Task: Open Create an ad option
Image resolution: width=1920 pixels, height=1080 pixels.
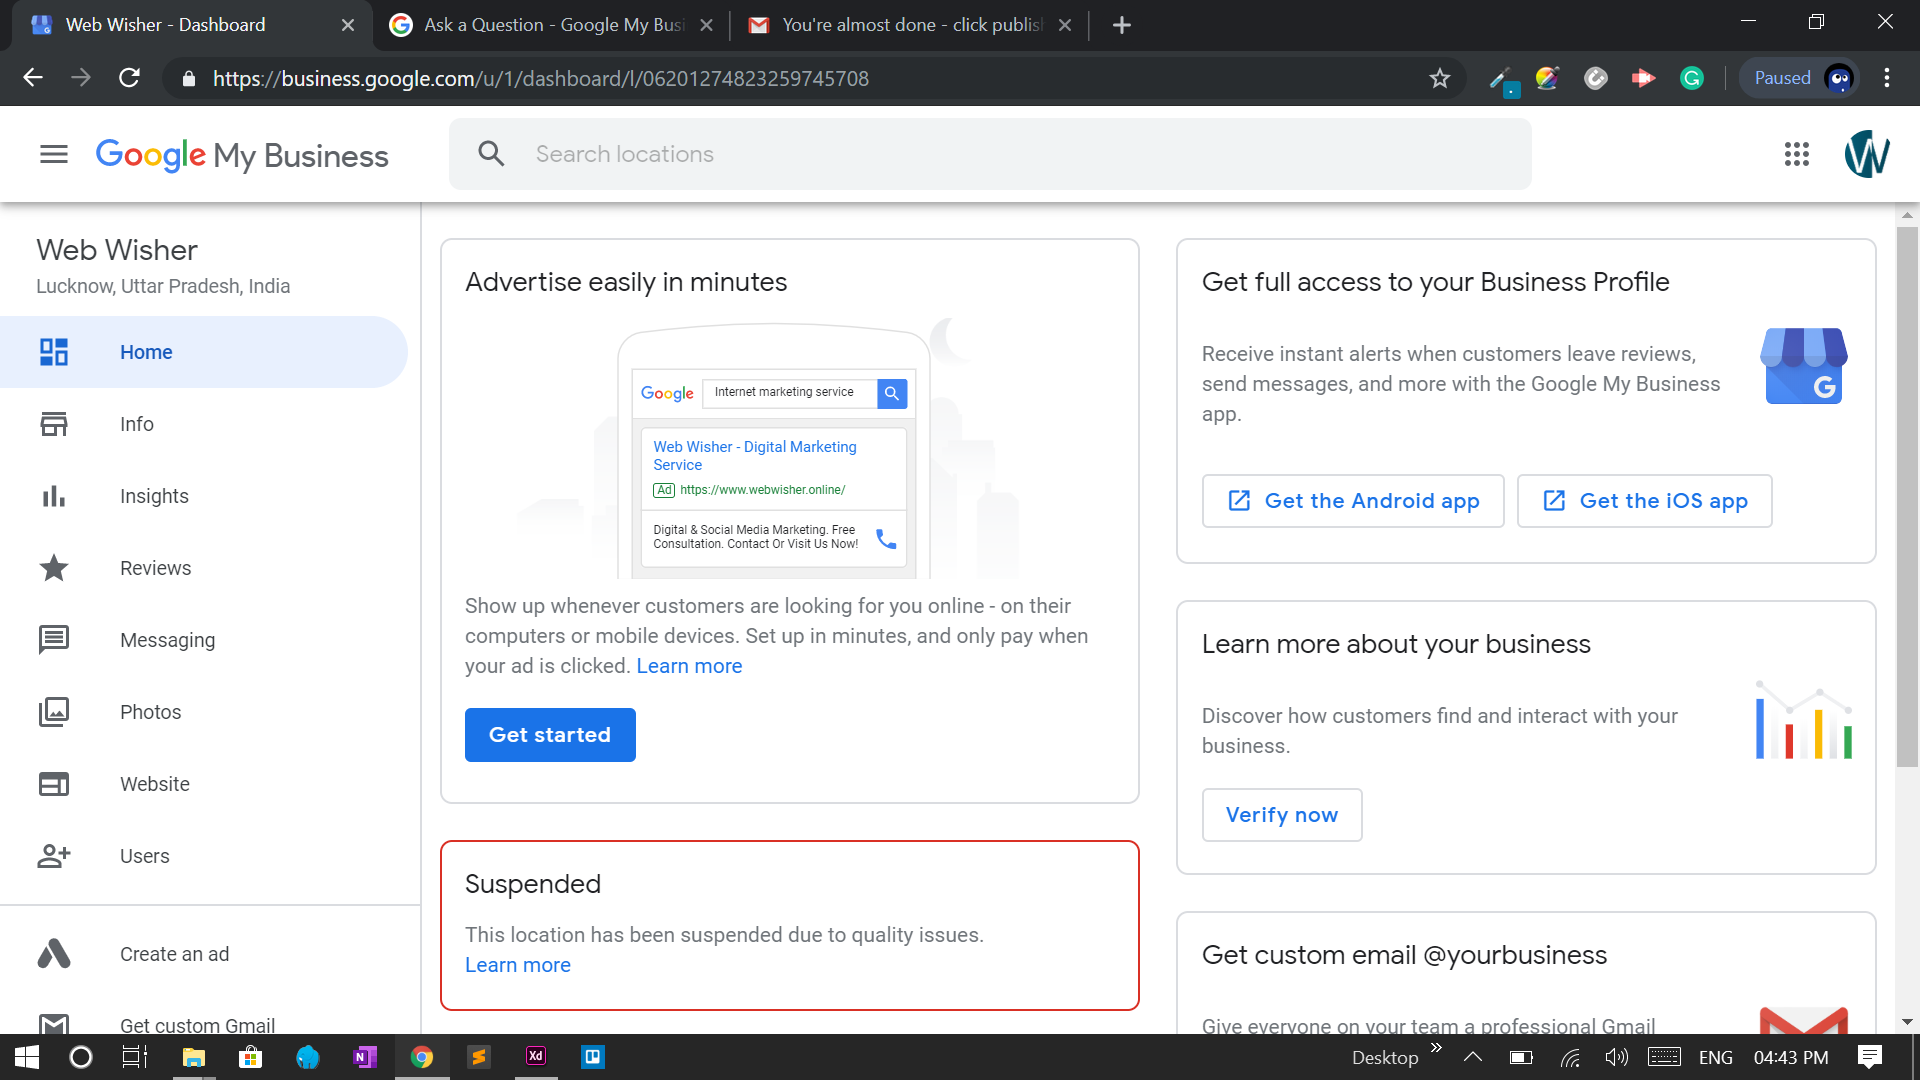Action: pyautogui.click(x=174, y=954)
